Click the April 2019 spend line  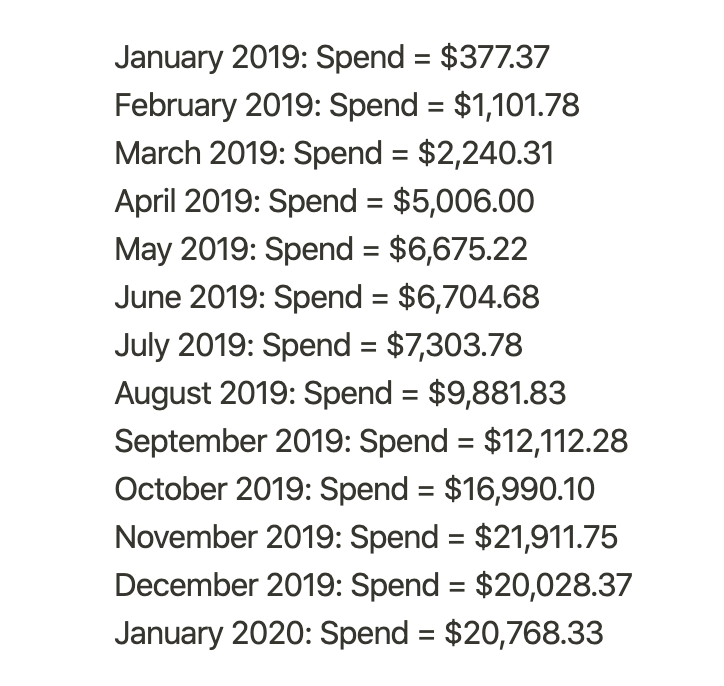coord(325,202)
